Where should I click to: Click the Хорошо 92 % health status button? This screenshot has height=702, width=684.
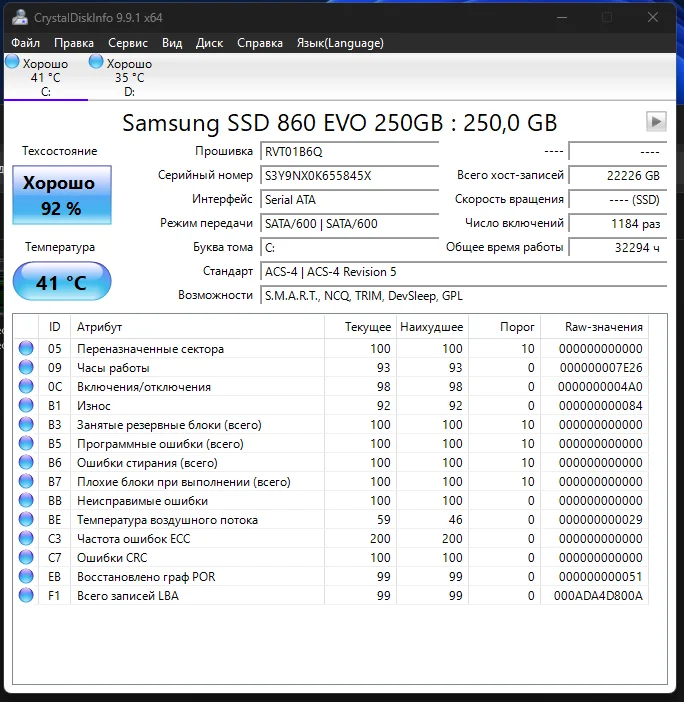(62, 195)
